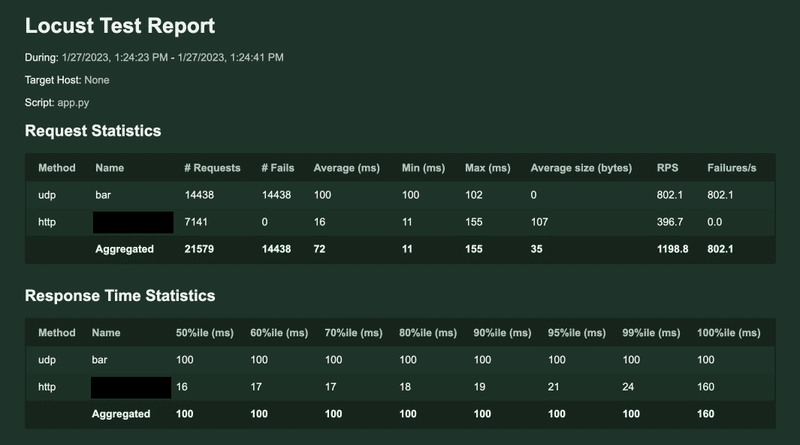Select the udp bar row in Request Statistics
800x445 pixels.
click(x=400, y=195)
